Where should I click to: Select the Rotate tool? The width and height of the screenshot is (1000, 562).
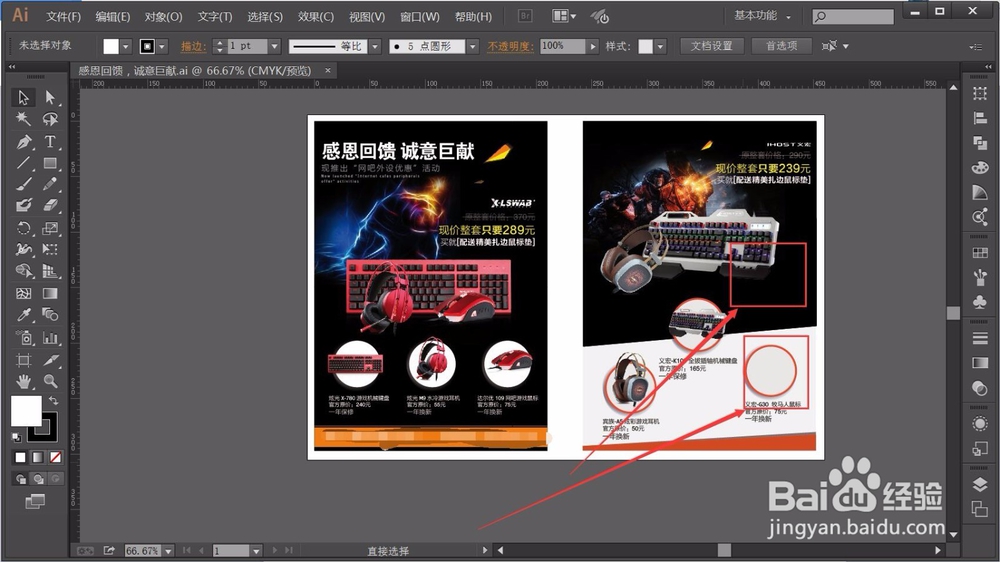click(24, 228)
